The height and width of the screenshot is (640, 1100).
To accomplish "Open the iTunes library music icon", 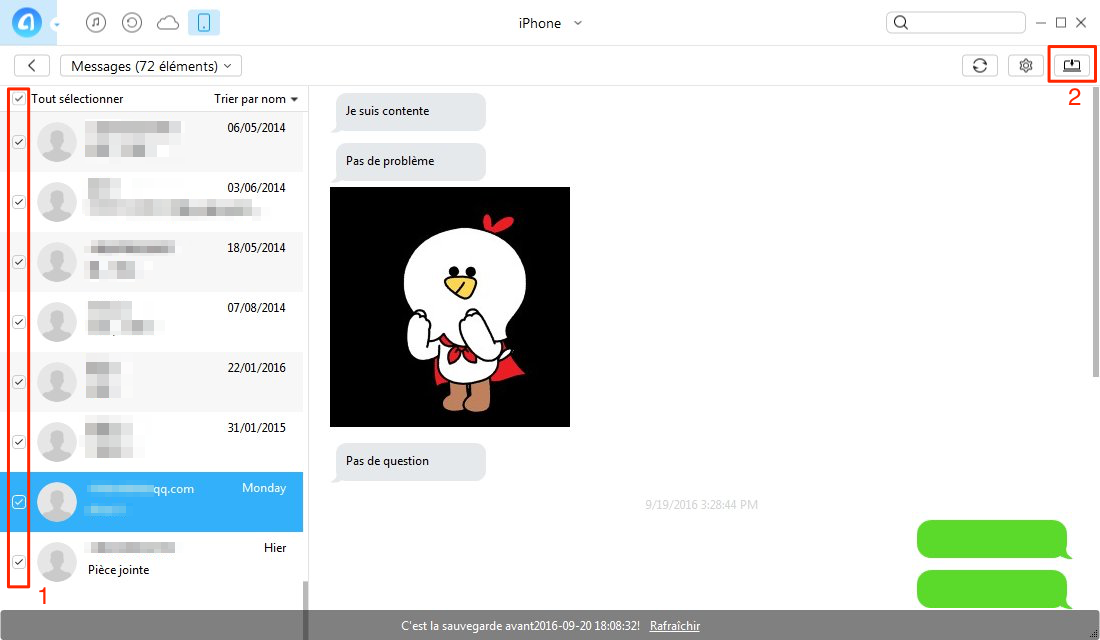I will (96, 22).
